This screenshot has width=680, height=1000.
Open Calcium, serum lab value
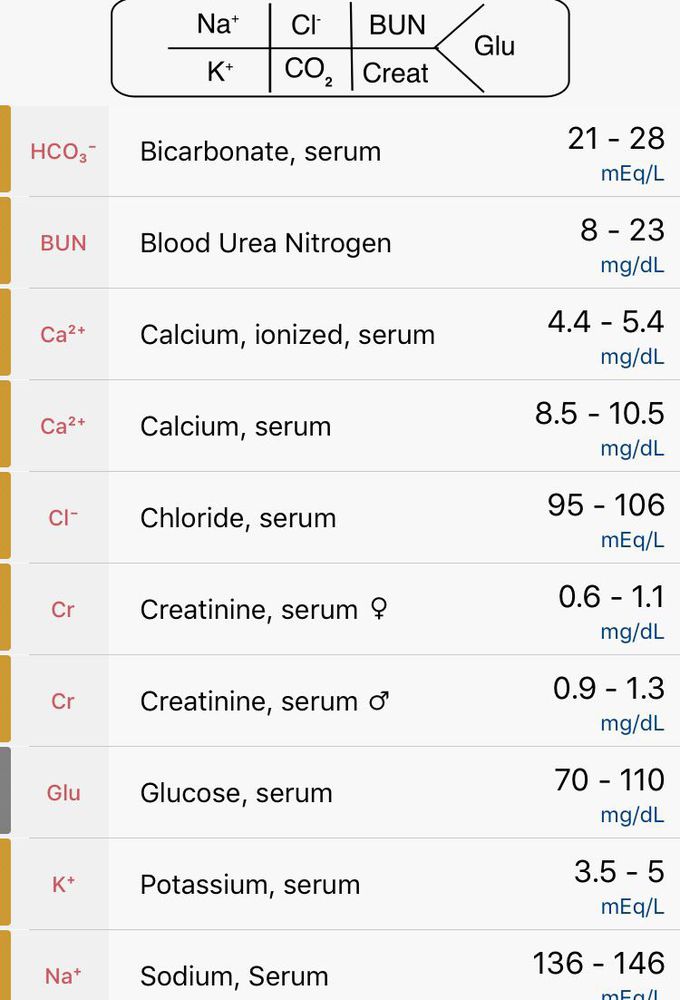tap(235, 427)
